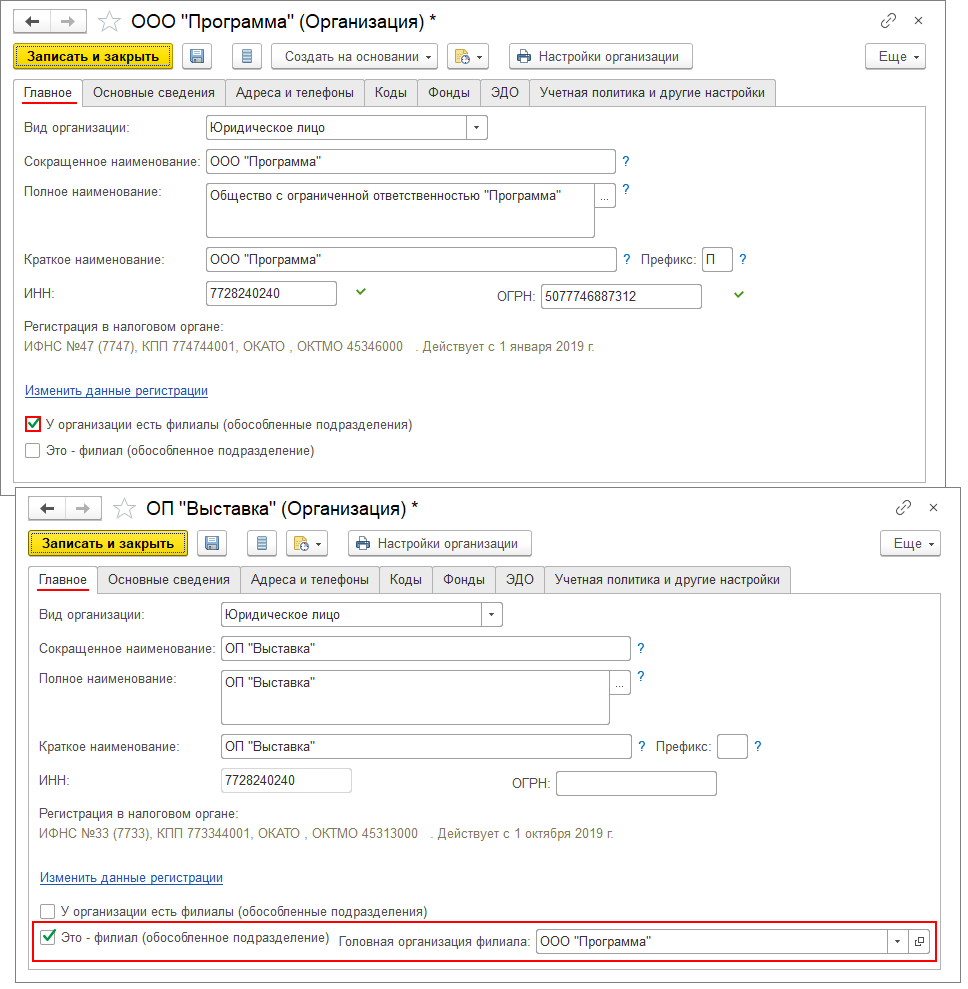The height and width of the screenshot is (989, 968).
Task: Save ОП "Выставка" with diskette icon
Action: (x=213, y=544)
